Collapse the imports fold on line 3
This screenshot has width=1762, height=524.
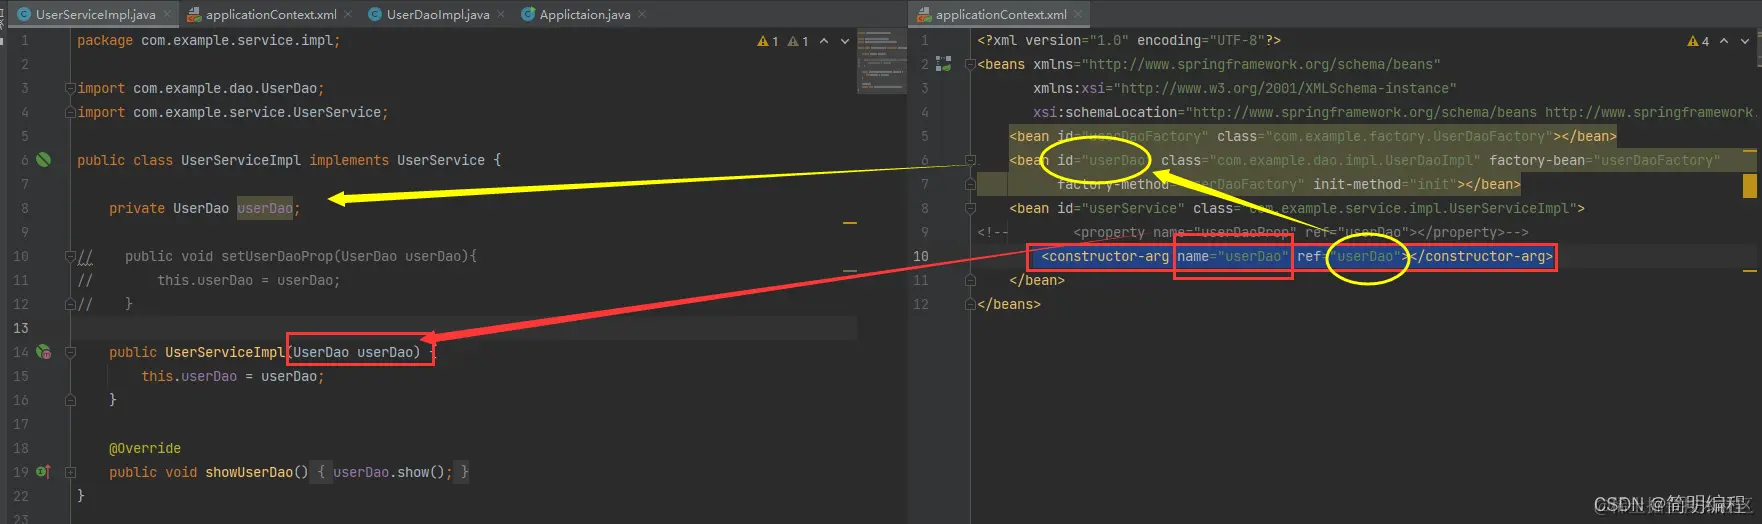70,88
